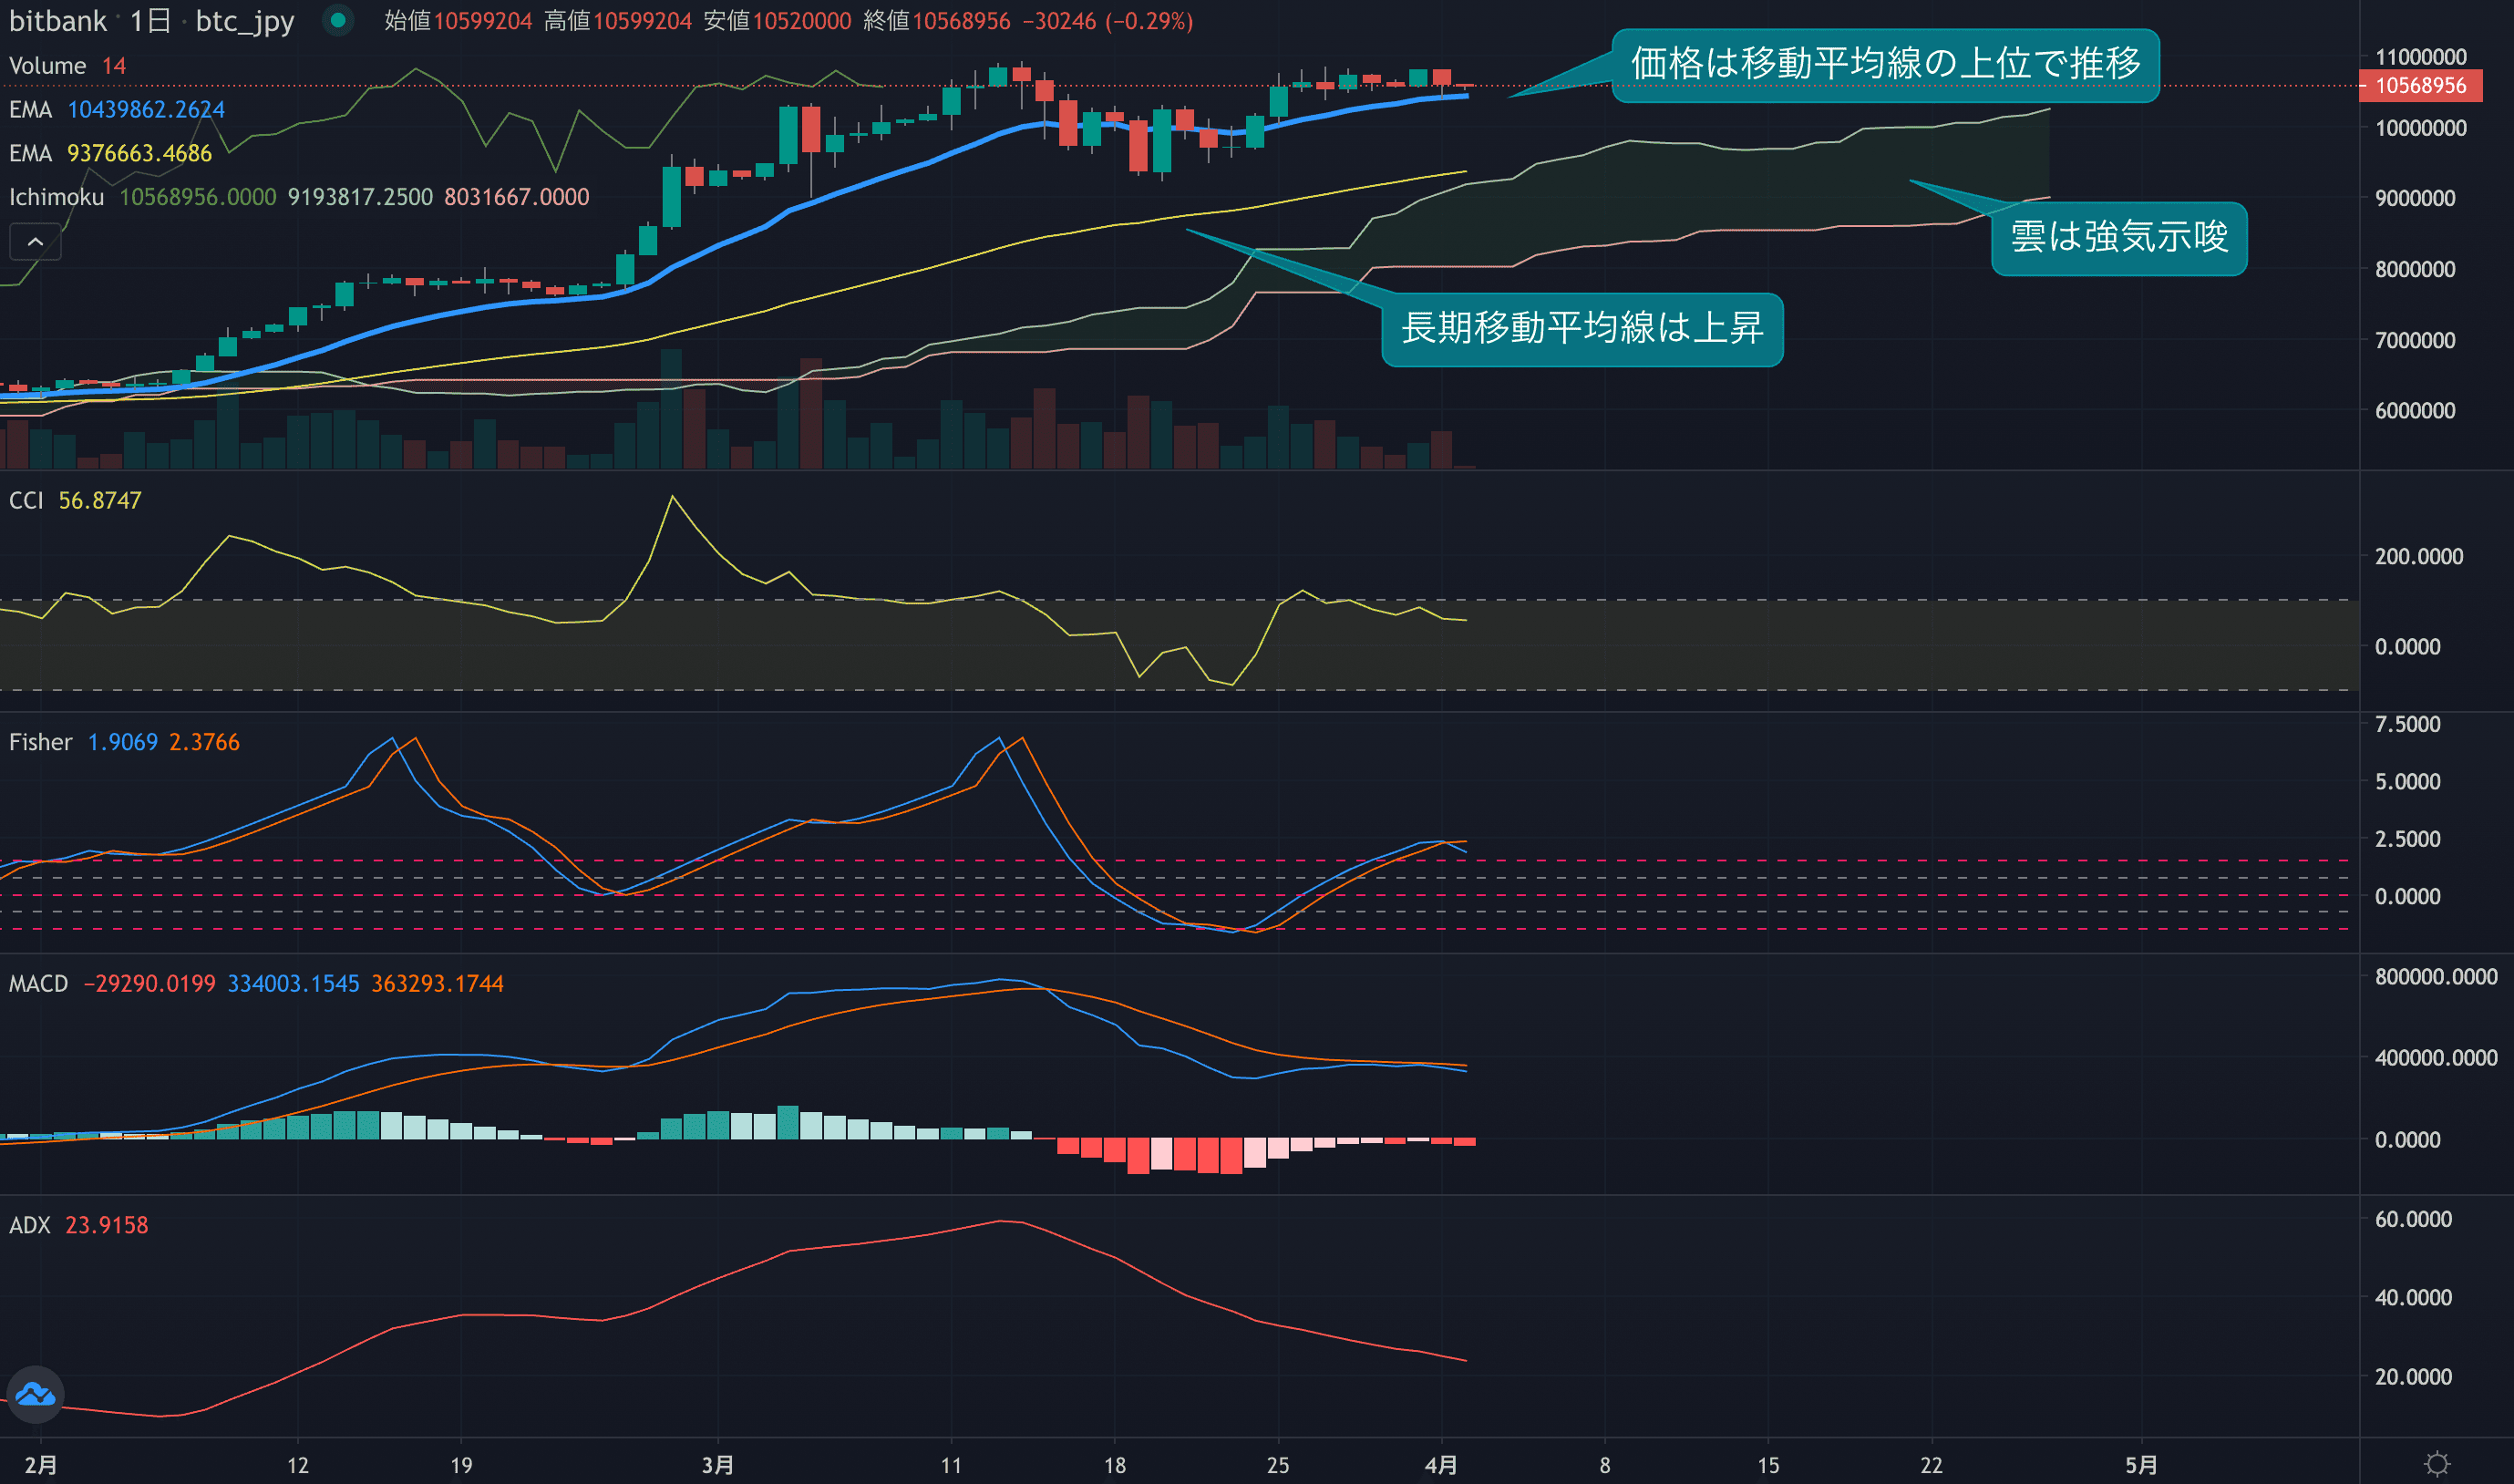Select the Fisher indicator label

(40, 742)
